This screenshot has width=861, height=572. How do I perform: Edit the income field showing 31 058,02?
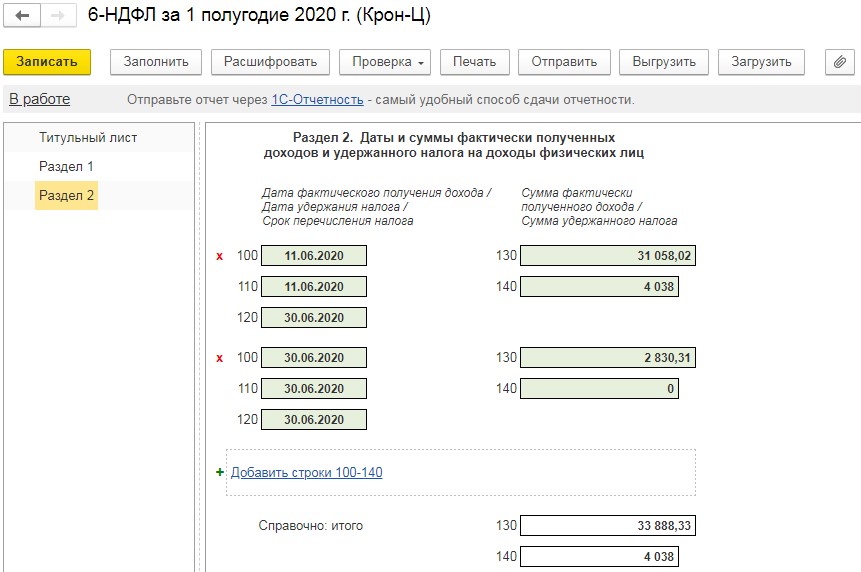(x=607, y=256)
